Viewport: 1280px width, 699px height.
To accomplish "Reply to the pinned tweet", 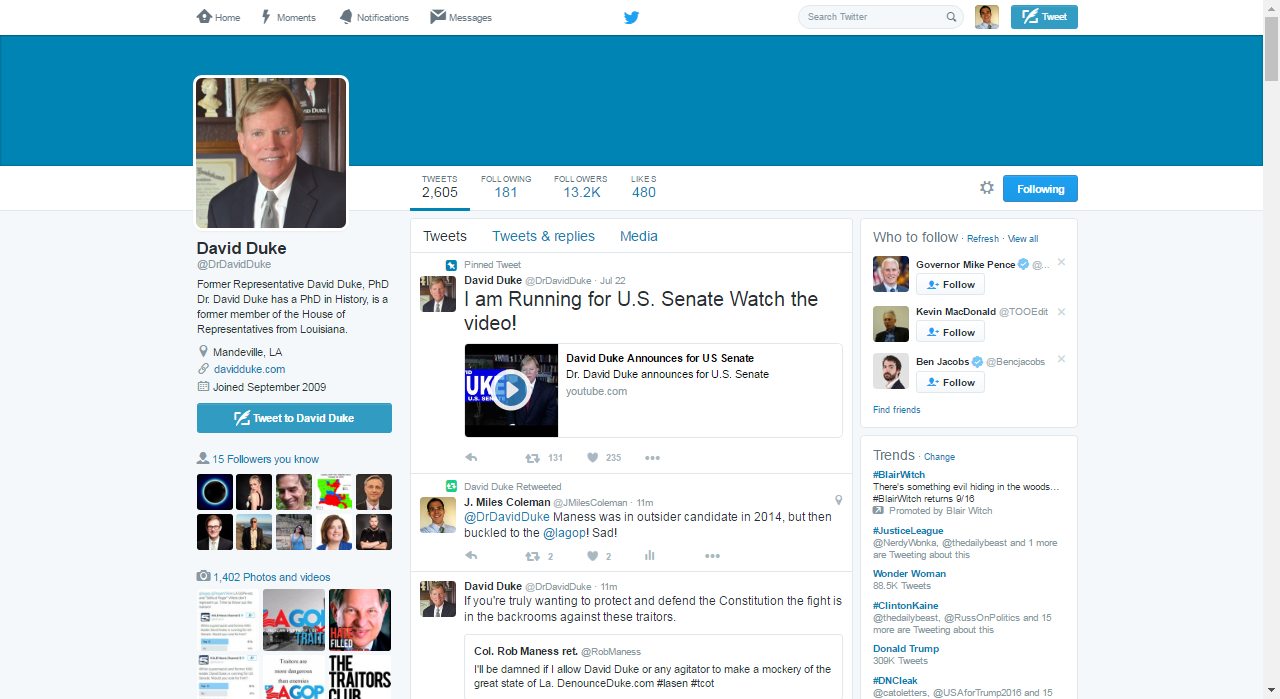I will point(471,458).
